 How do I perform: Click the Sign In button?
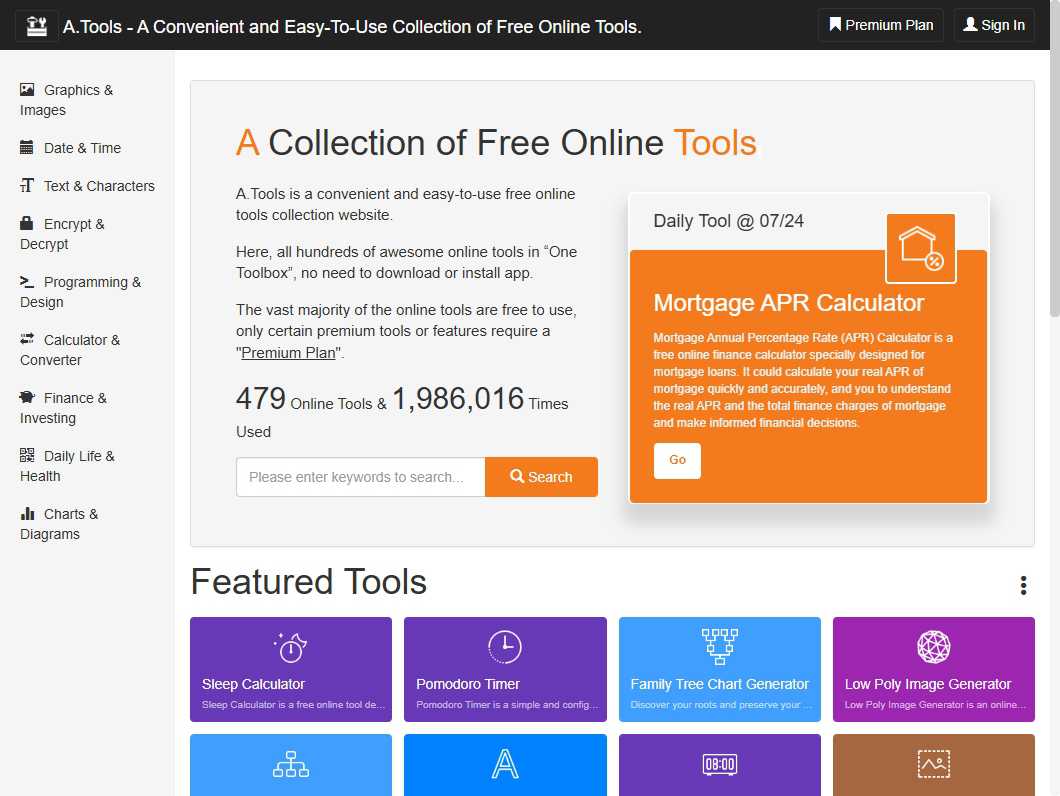tap(993, 25)
